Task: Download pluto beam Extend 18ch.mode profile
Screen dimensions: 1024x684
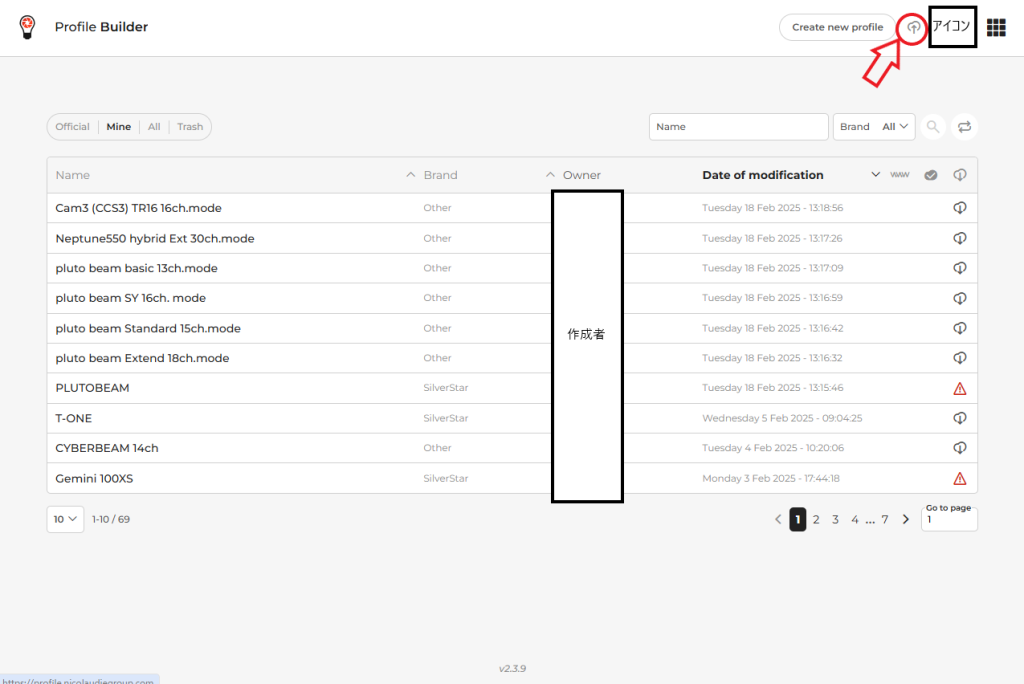Action: point(959,358)
